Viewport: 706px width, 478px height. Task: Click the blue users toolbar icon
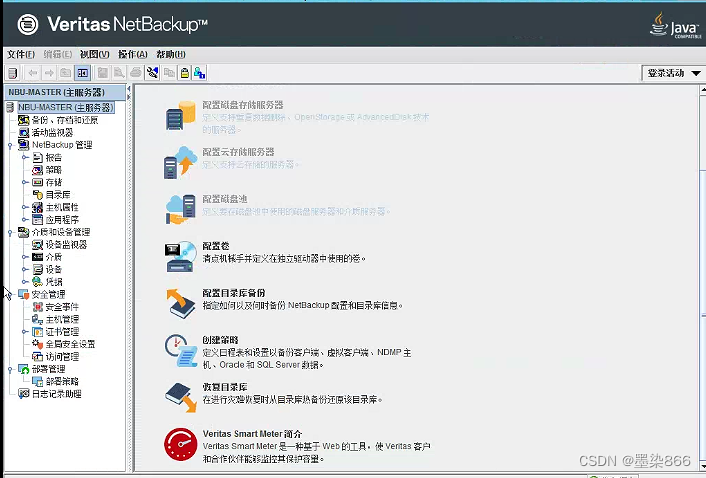click(199, 73)
